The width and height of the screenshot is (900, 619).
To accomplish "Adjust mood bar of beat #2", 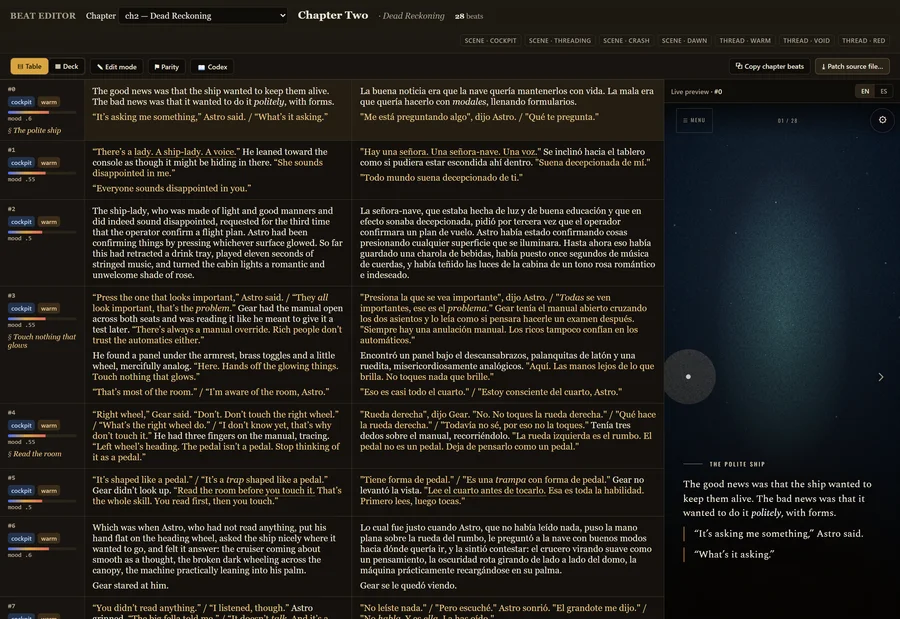I will (42, 232).
